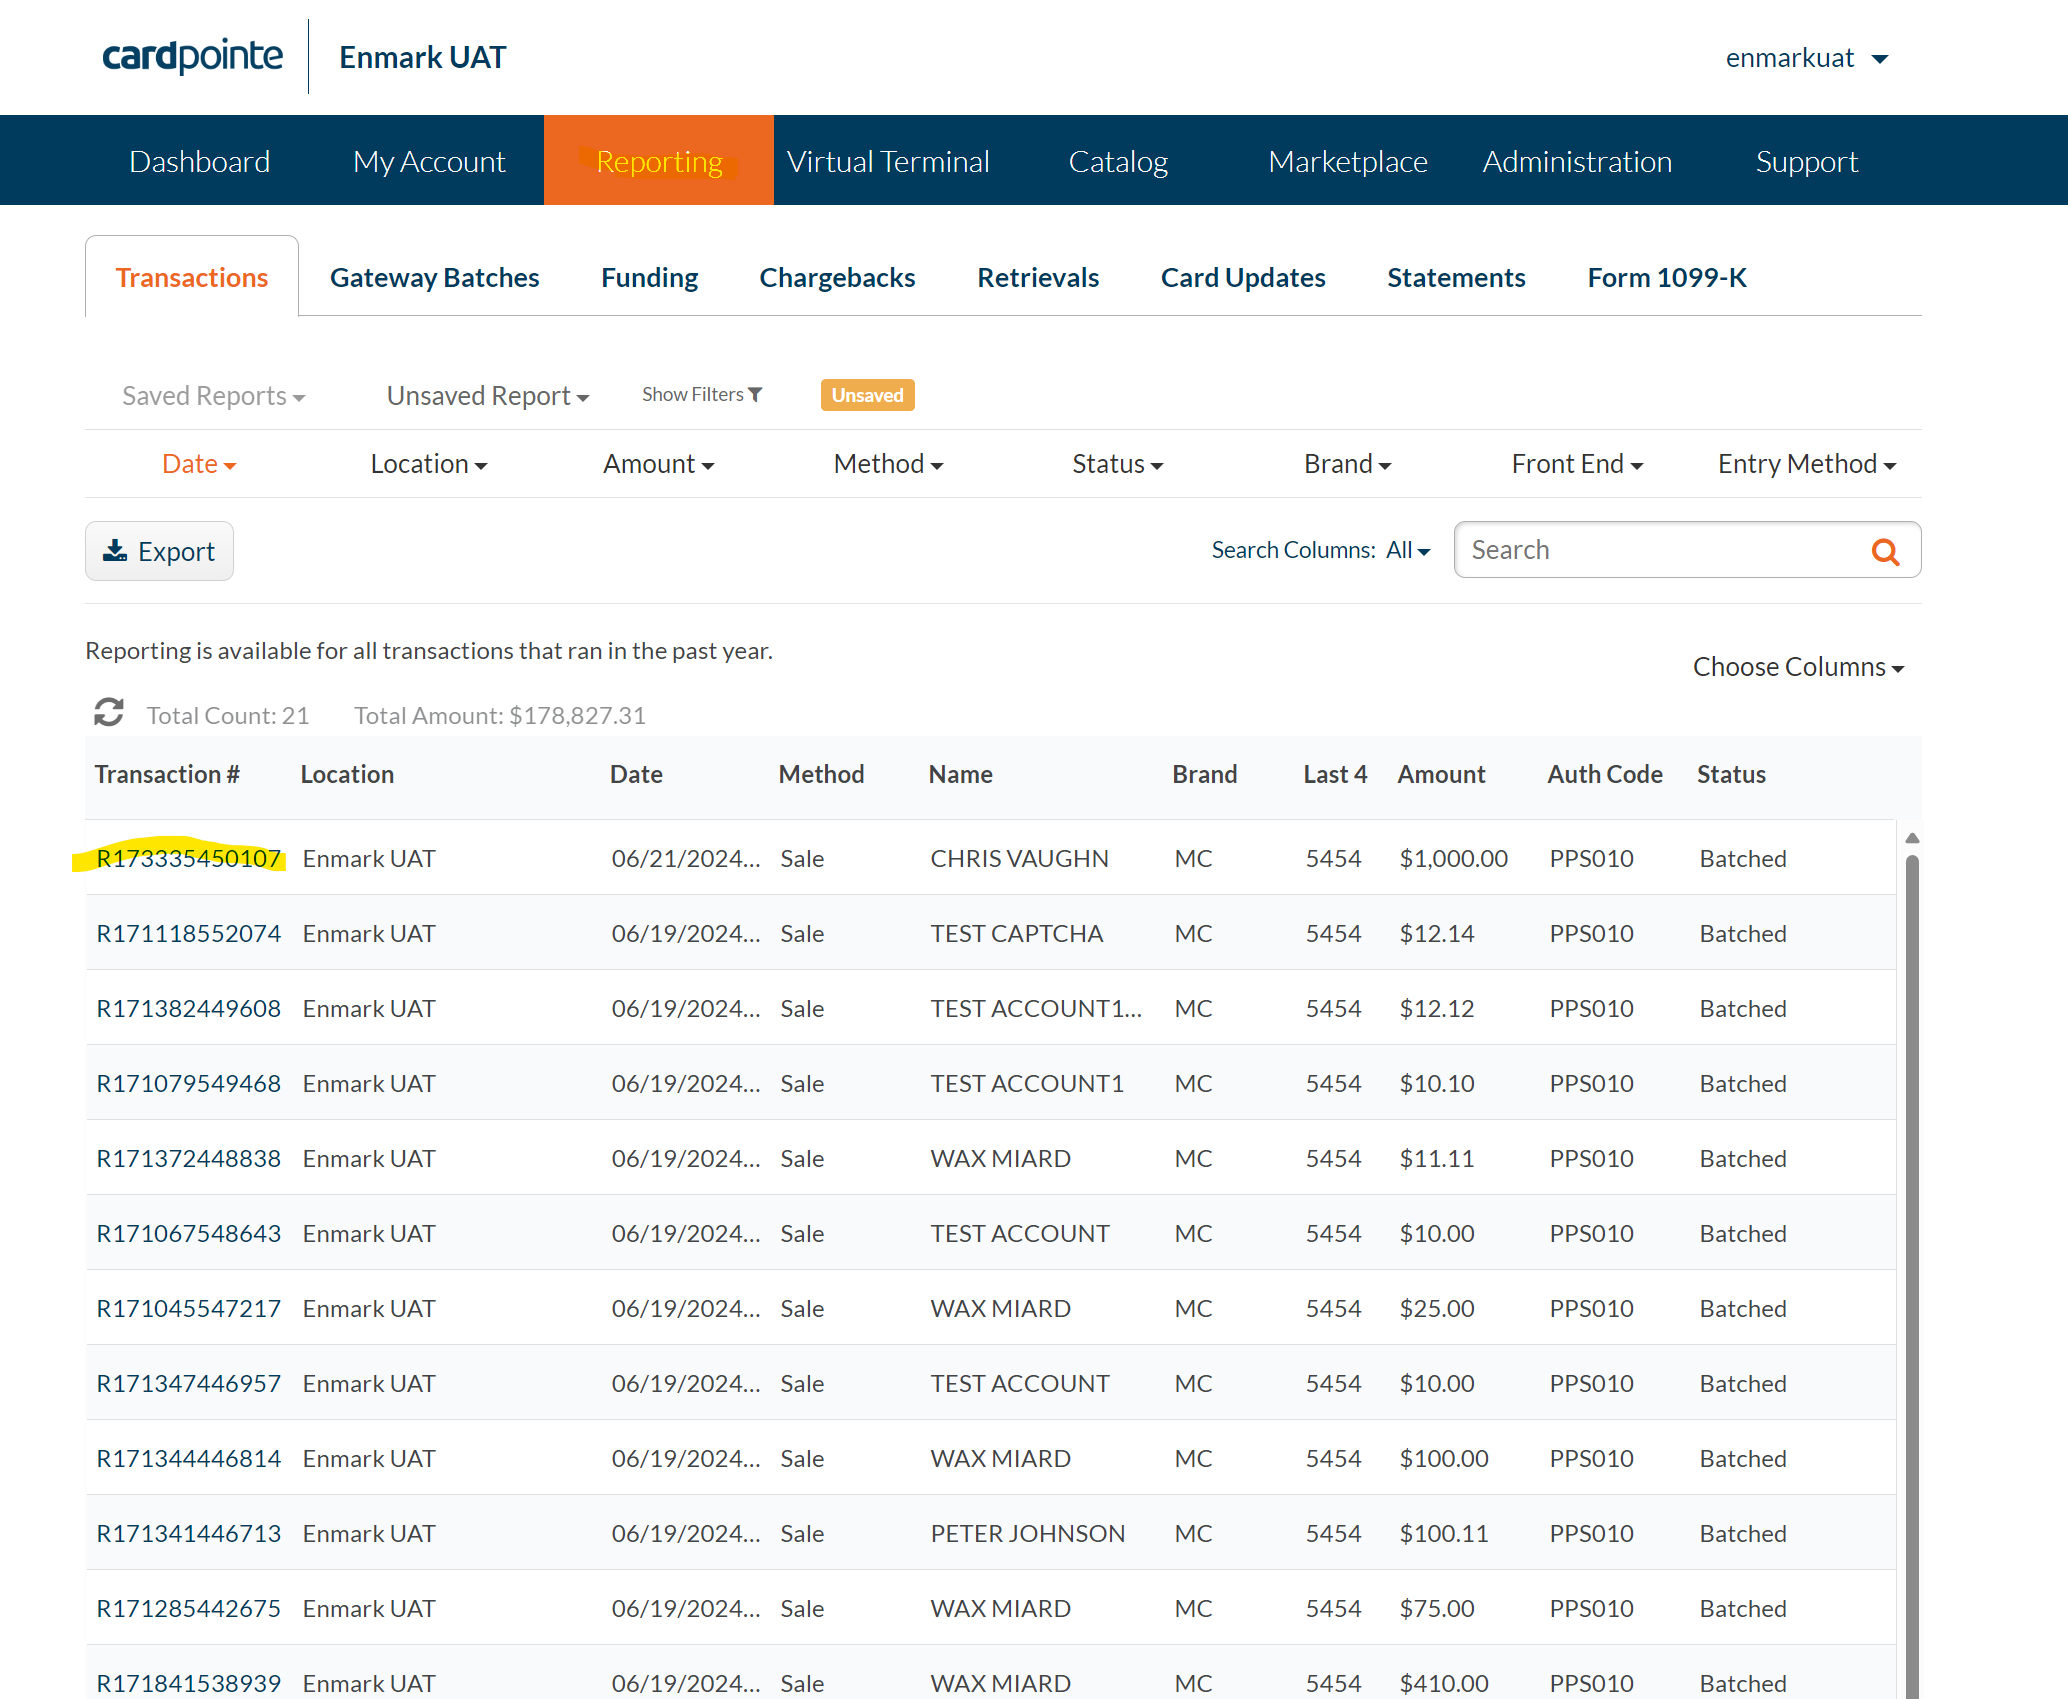Open My Account in navigation
Image resolution: width=2068 pixels, height=1699 pixels.
pyautogui.click(x=429, y=161)
